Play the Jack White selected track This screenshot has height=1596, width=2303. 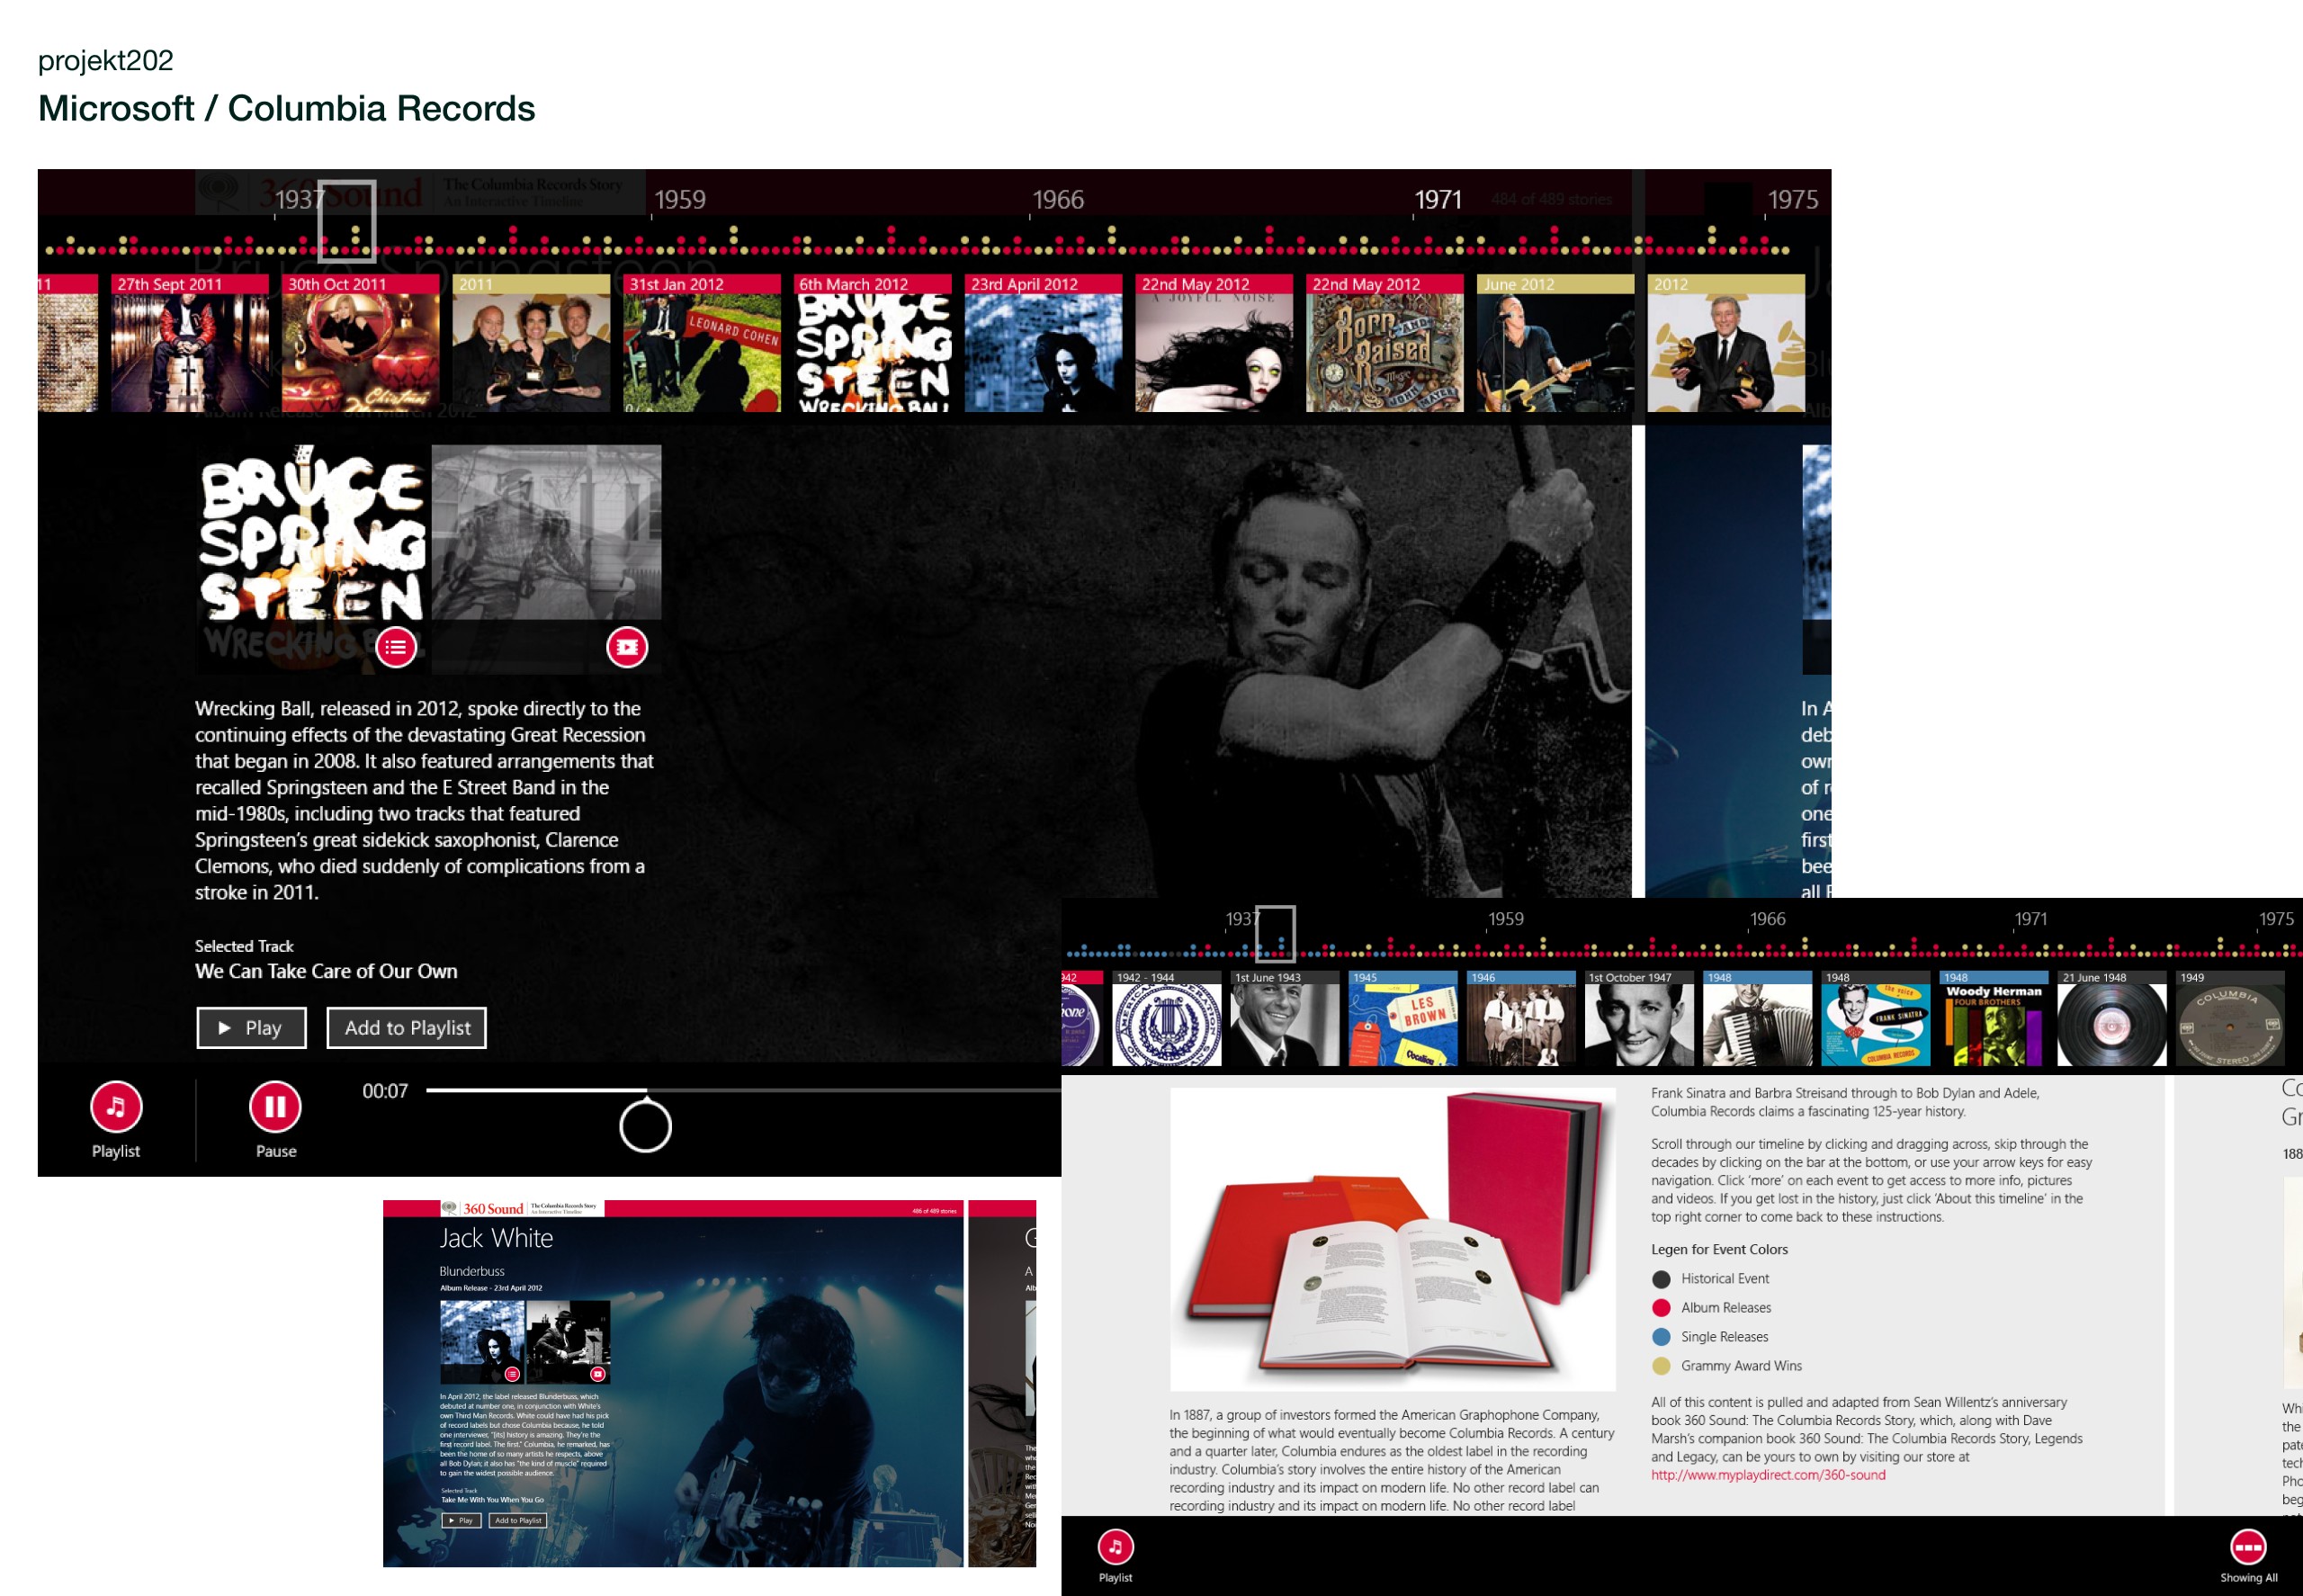460,1520
